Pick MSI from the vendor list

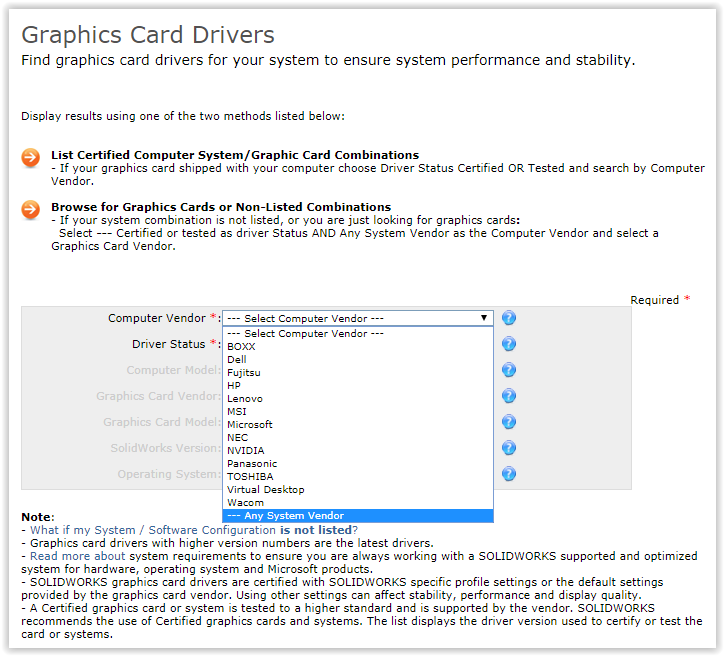(x=358, y=411)
